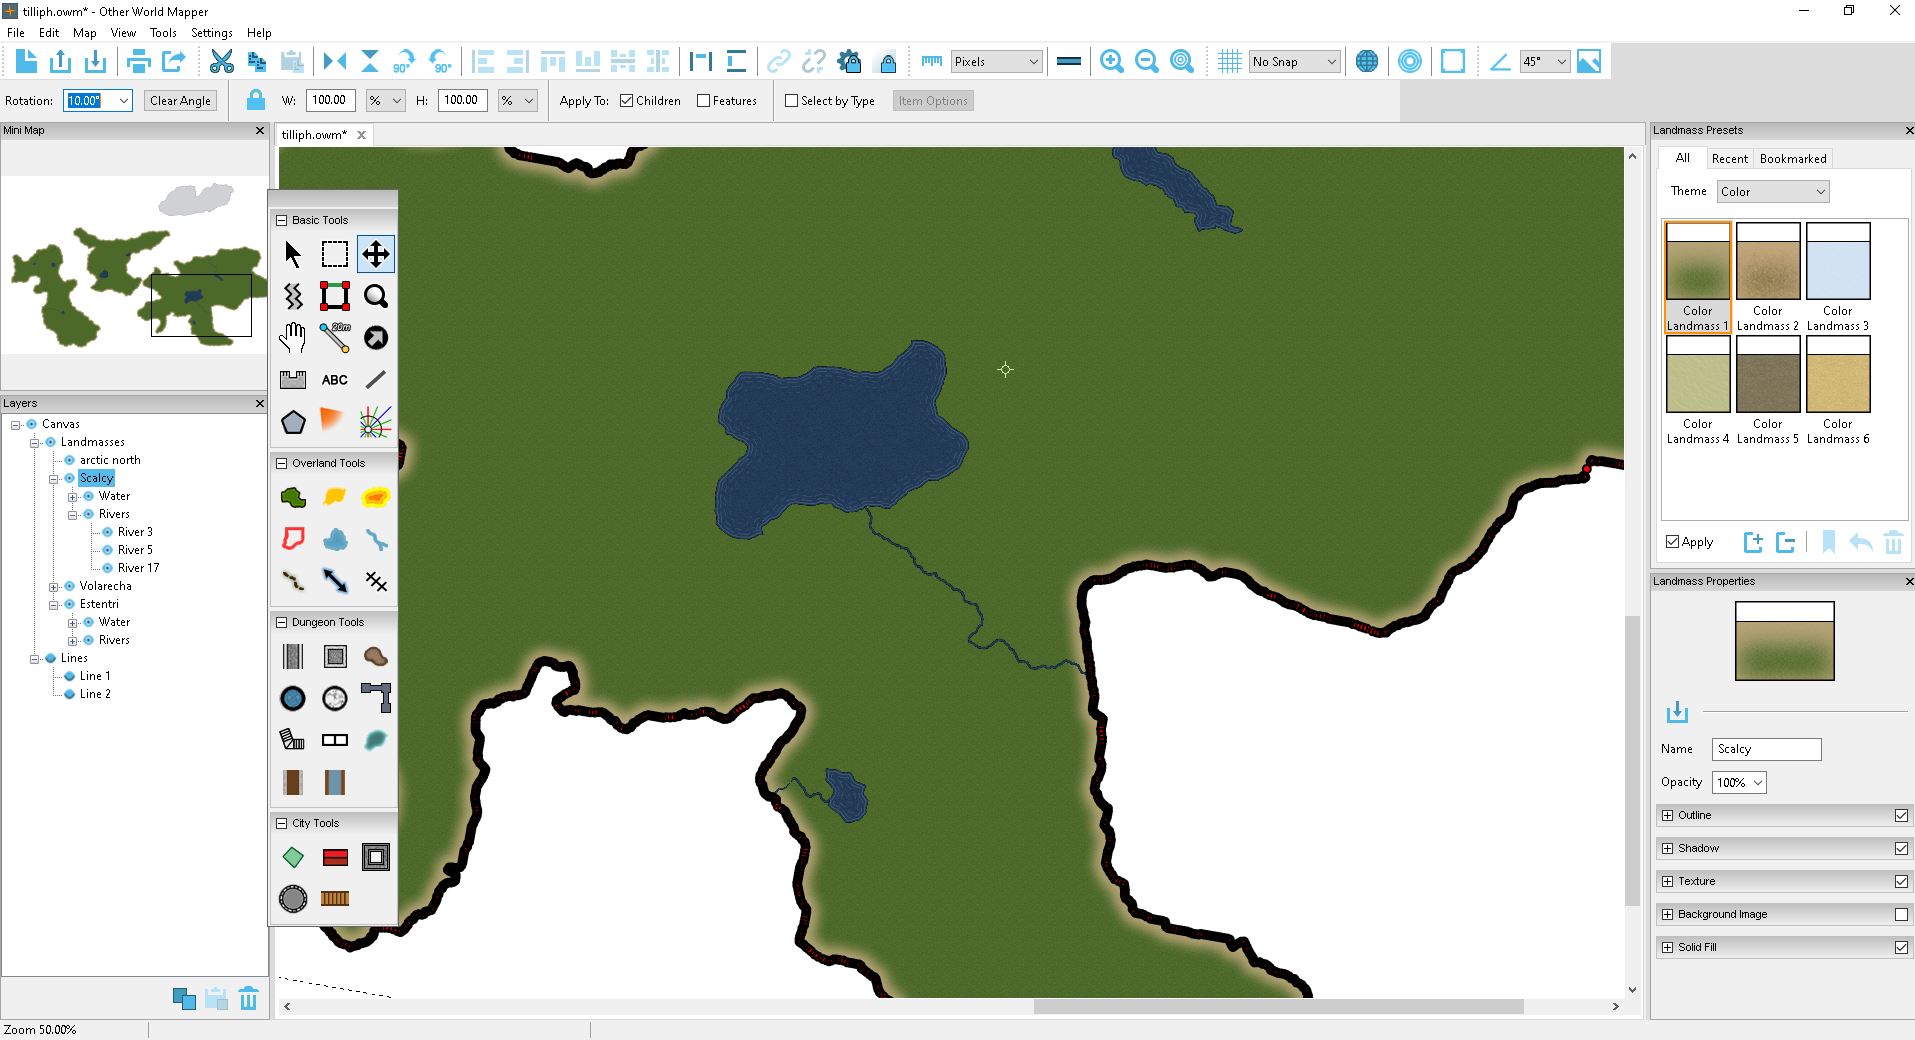Delete the selected preset with trash button
Viewport: 1915px width, 1040px height.
1894,542
